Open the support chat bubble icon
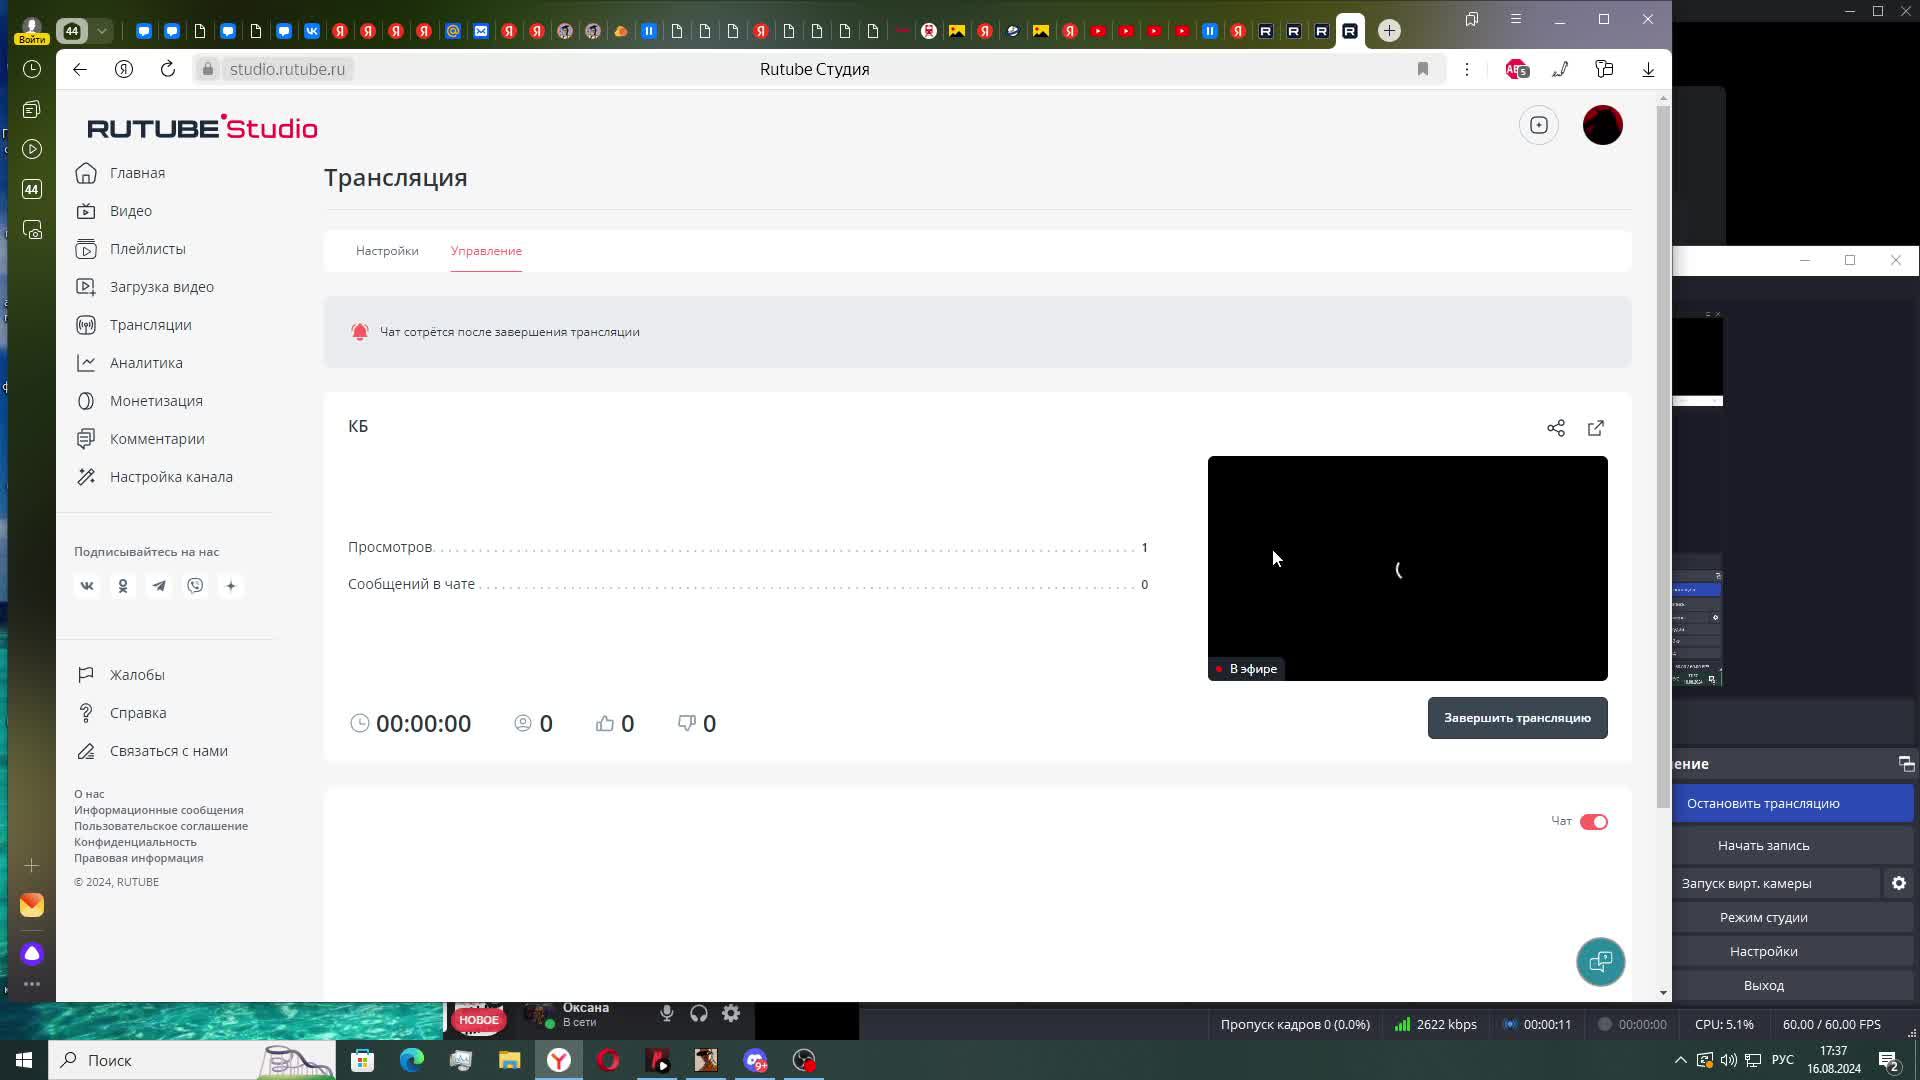Image resolution: width=1920 pixels, height=1080 pixels. (x=1600, y=962)
